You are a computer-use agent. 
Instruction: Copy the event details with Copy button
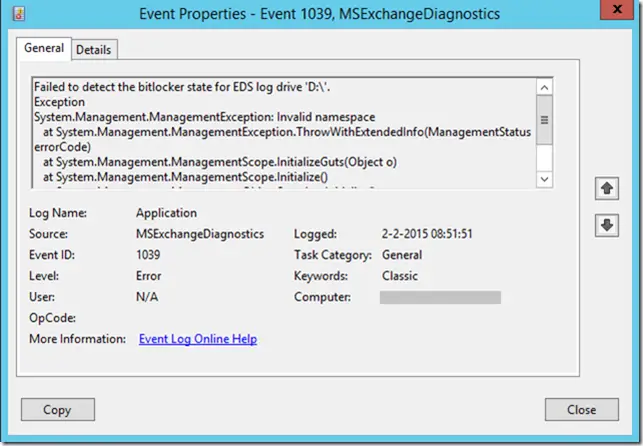point(58,410)
